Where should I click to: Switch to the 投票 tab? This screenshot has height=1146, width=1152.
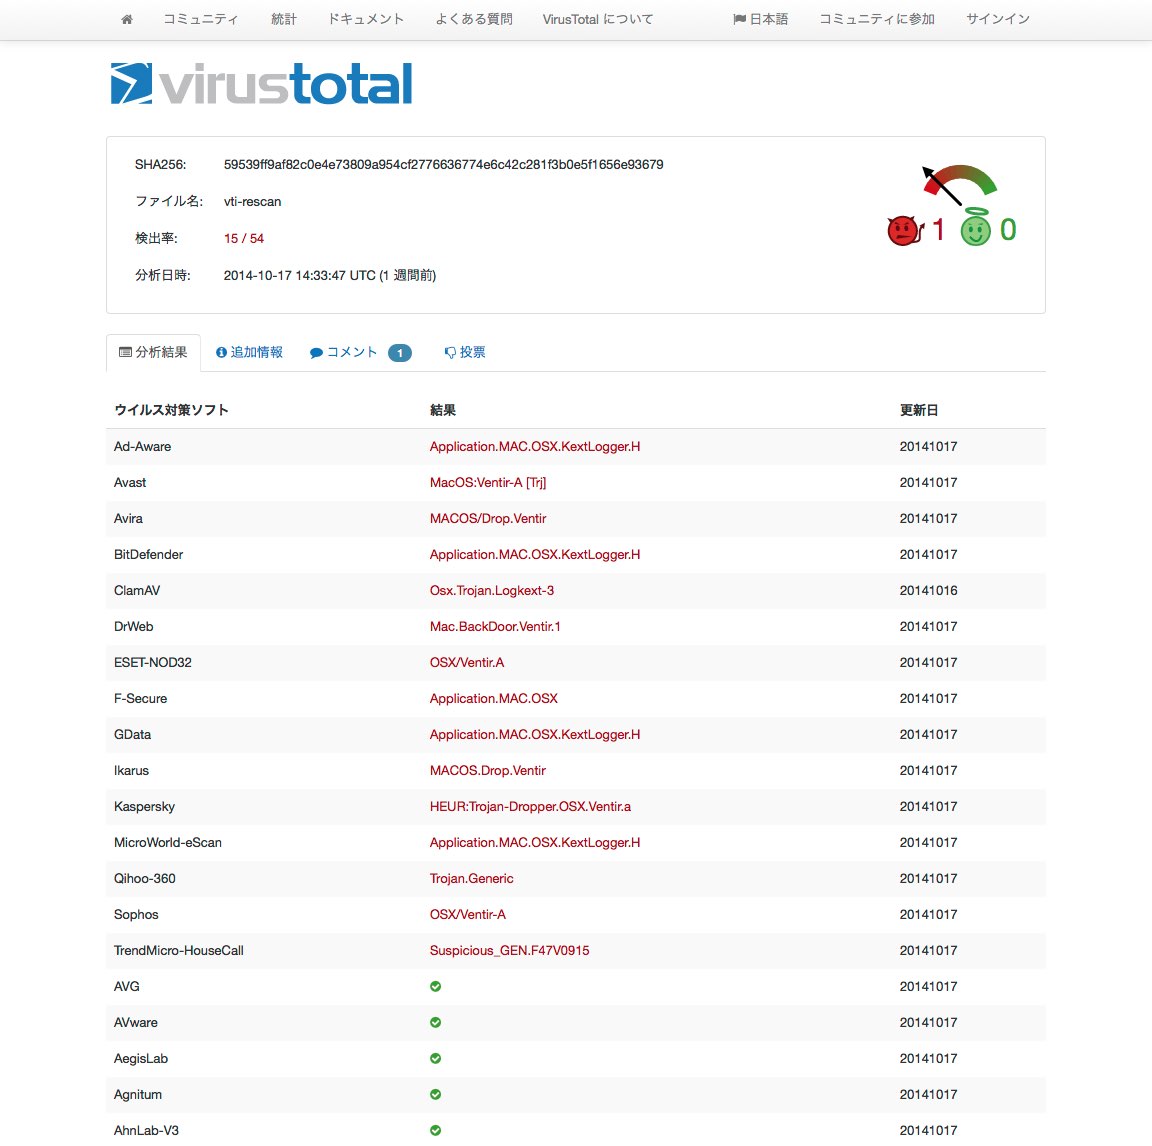(465, 353)
